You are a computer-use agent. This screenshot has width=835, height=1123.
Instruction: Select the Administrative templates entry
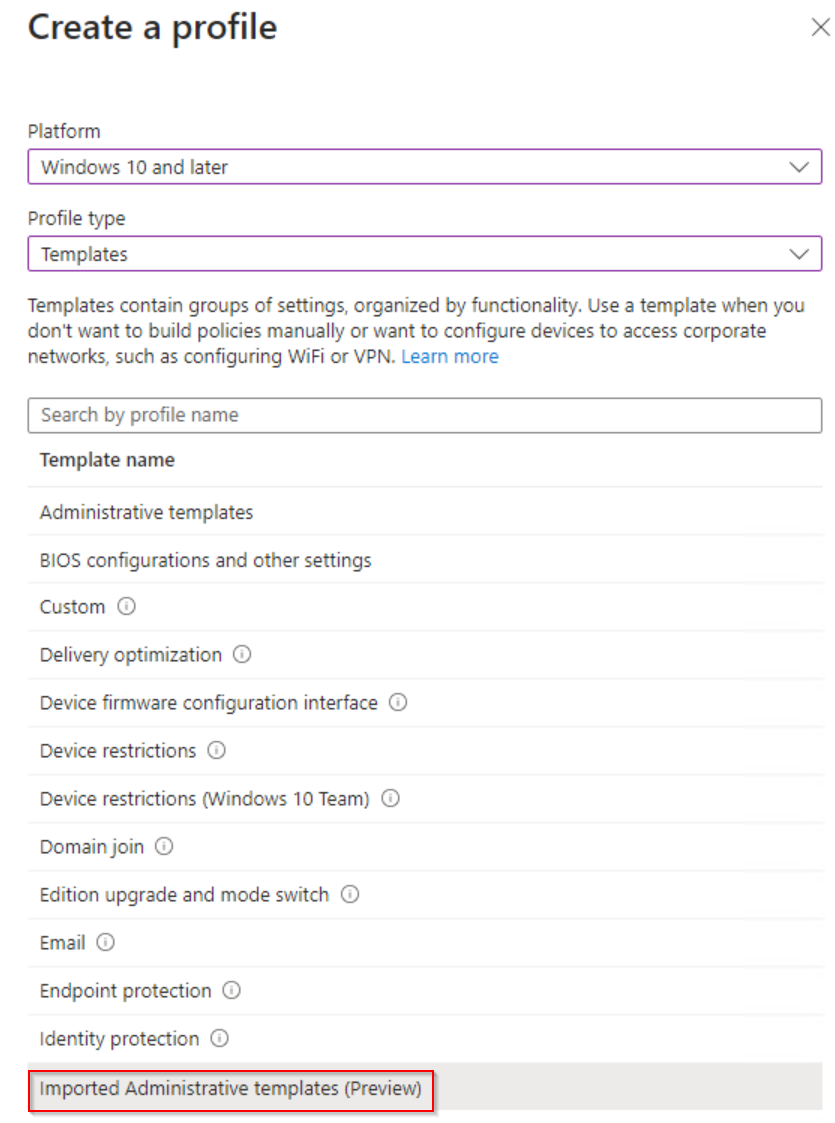(x=425, y=512)
